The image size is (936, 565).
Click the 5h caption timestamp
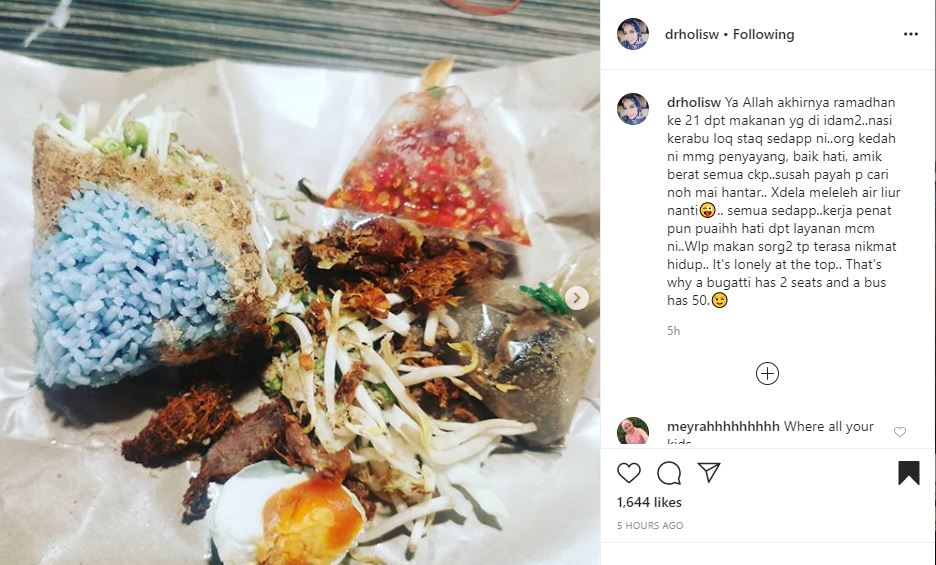tap(673, 331)
